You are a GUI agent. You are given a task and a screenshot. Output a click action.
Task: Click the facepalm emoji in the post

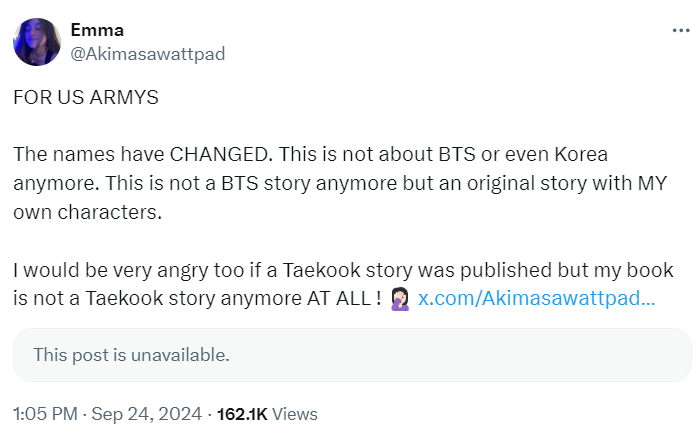(399, 299)
